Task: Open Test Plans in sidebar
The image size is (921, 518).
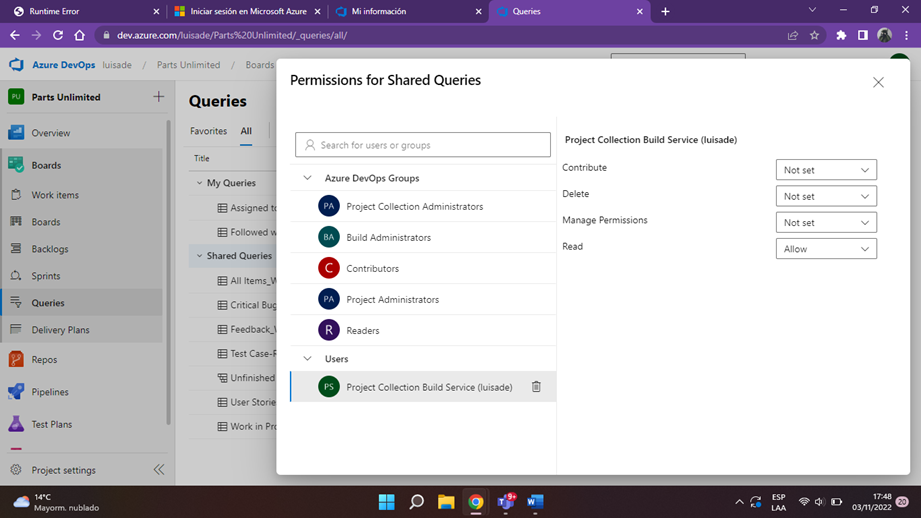Action: (x=52, y=424)
